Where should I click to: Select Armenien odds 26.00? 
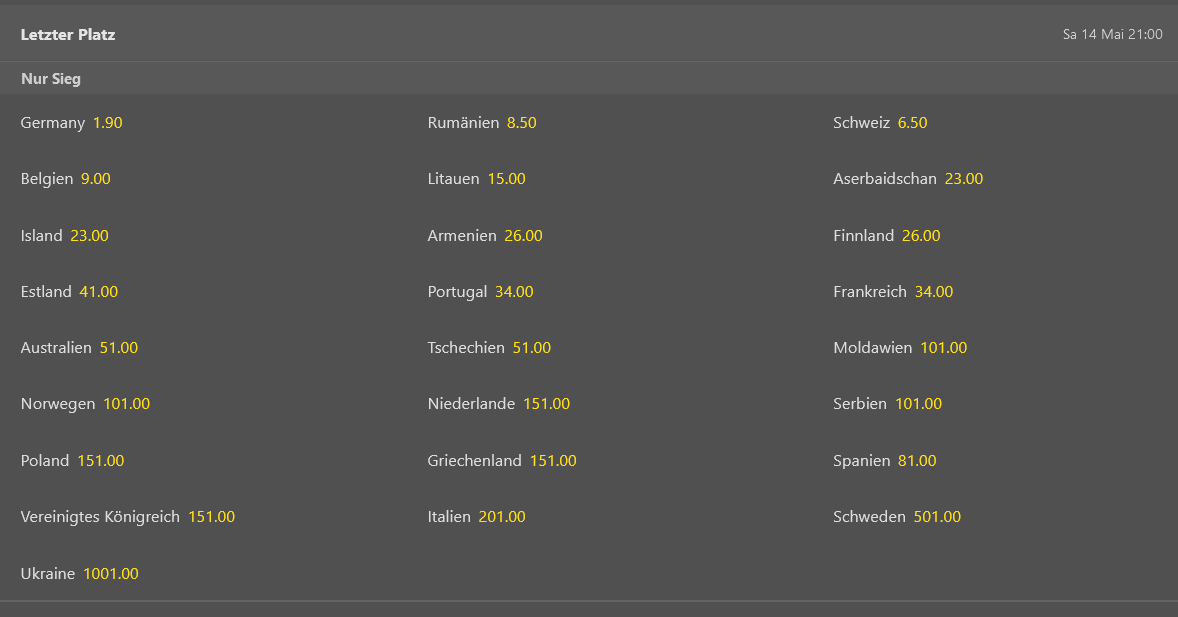point(485,235)
